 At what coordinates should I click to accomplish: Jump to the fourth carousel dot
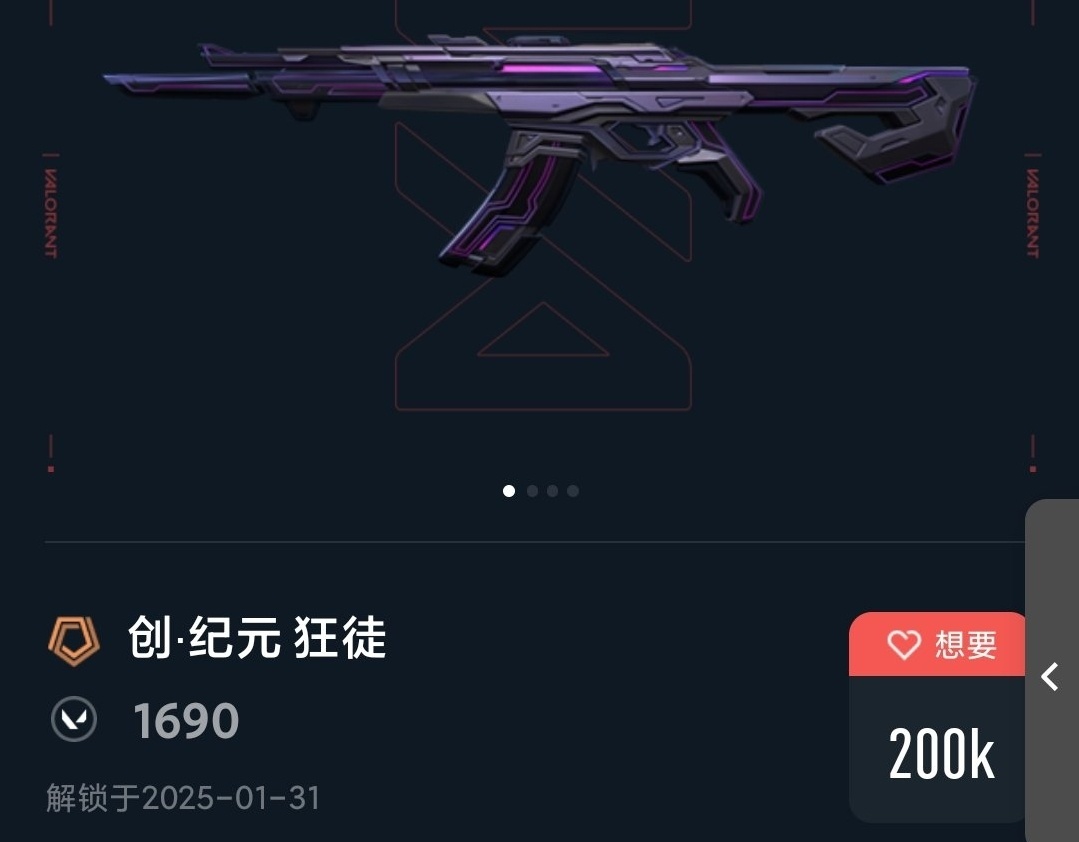[573, 490]
